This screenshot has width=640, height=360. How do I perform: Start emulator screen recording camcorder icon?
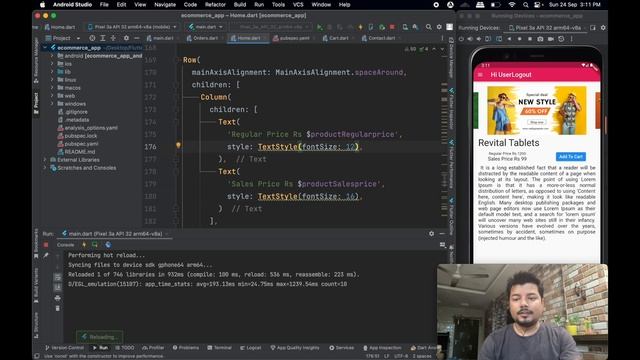[551, 39]
